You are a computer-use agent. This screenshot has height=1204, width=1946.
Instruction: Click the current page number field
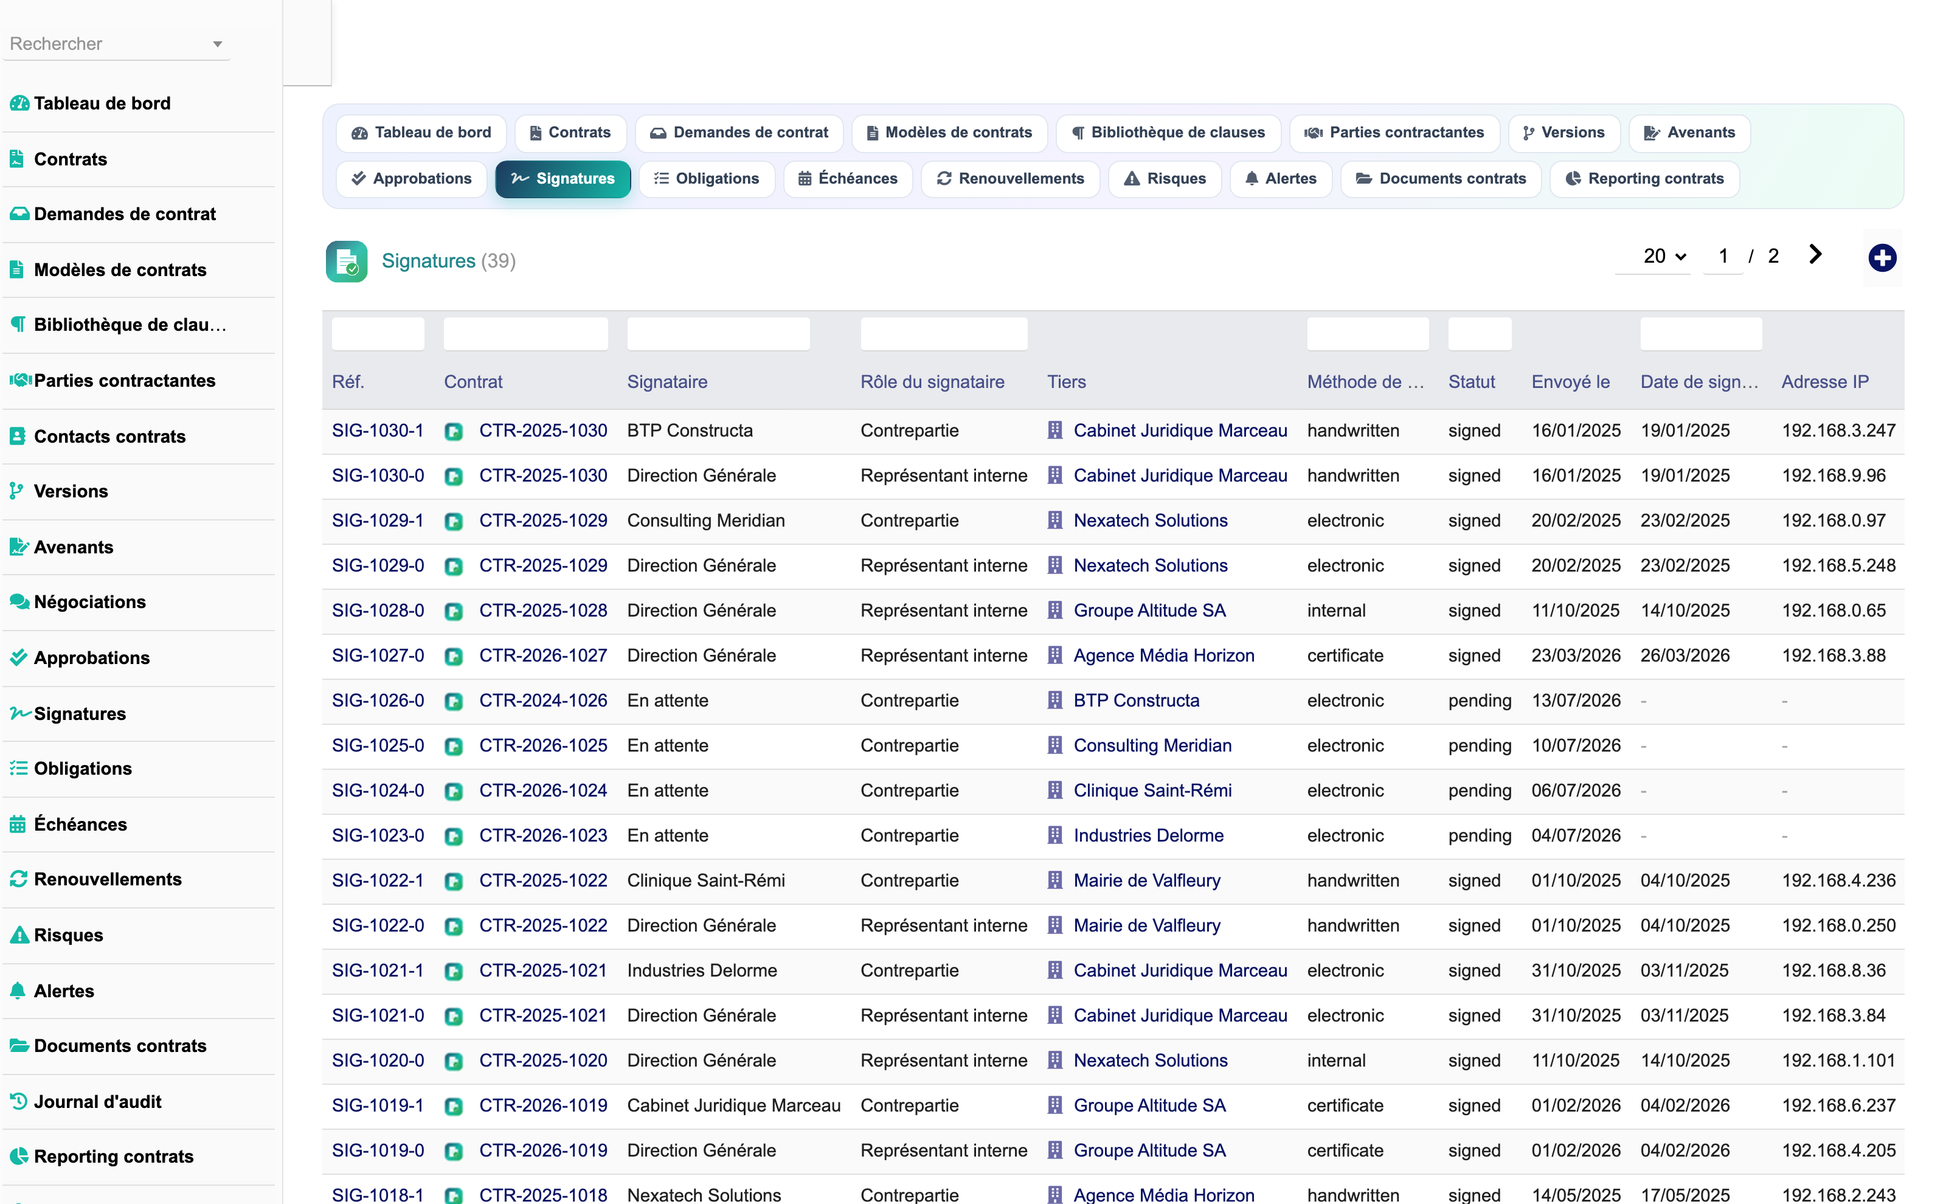pos(1723,257)
